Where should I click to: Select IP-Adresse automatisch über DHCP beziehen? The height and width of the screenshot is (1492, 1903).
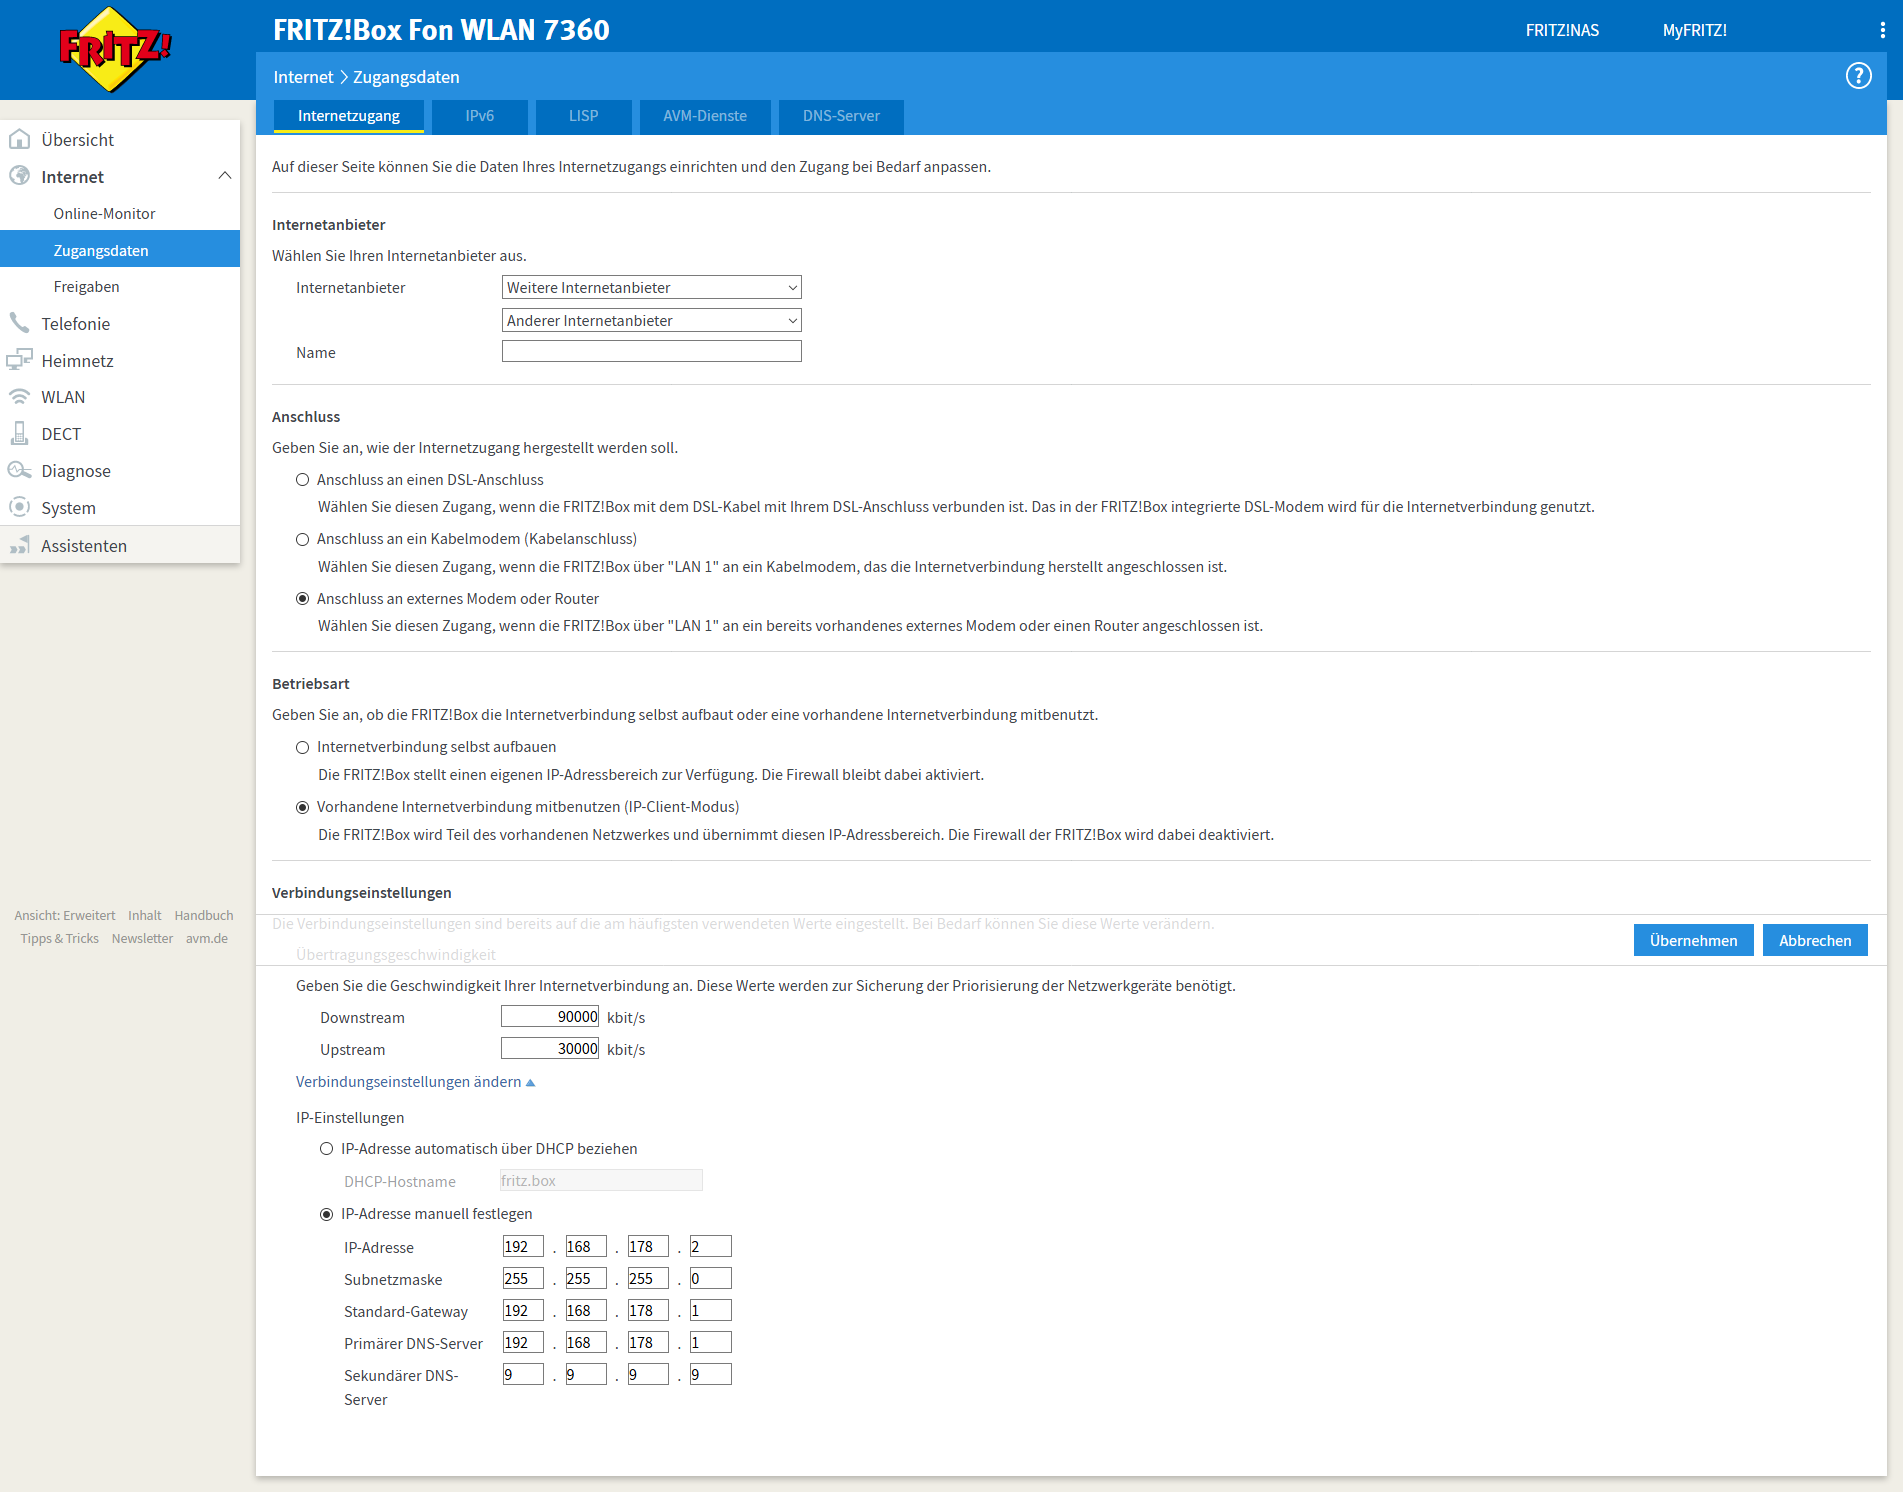pos(326,1149)
